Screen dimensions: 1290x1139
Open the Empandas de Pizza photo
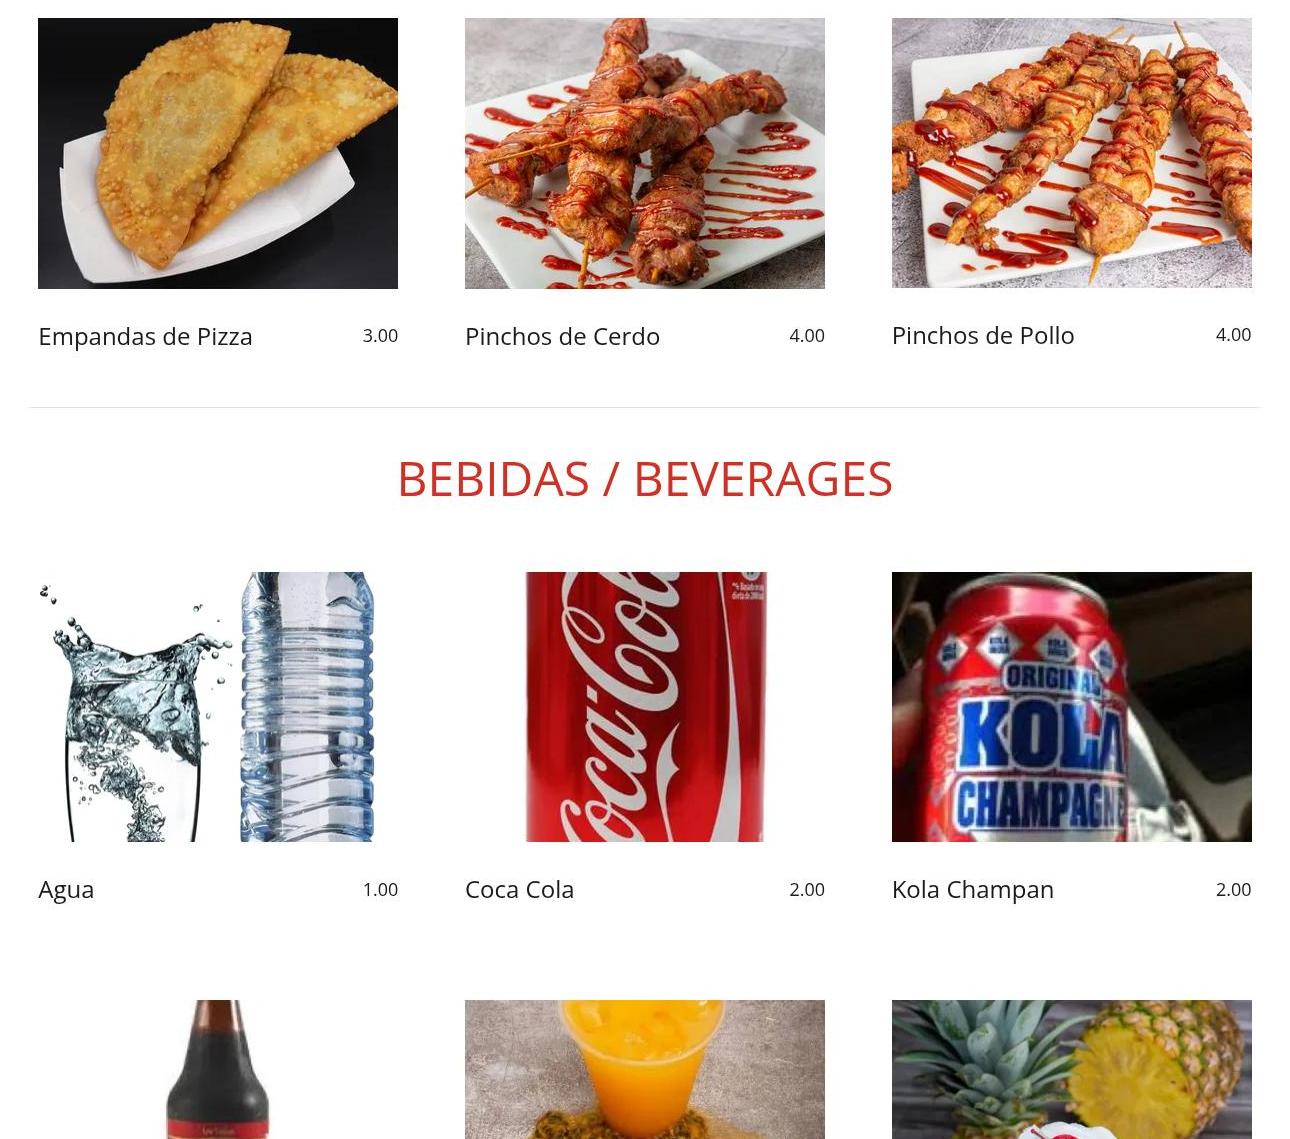click(218, 153)
